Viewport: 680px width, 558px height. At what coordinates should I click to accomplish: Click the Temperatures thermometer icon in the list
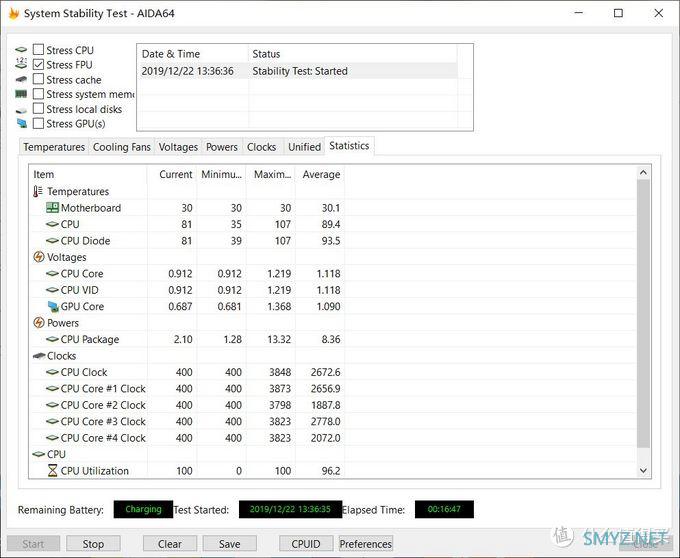[38, 191]
